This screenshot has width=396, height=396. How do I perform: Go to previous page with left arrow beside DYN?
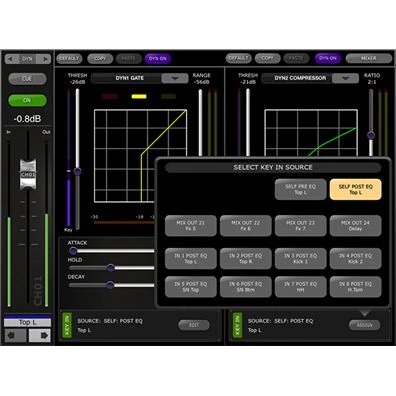[12, 59]
